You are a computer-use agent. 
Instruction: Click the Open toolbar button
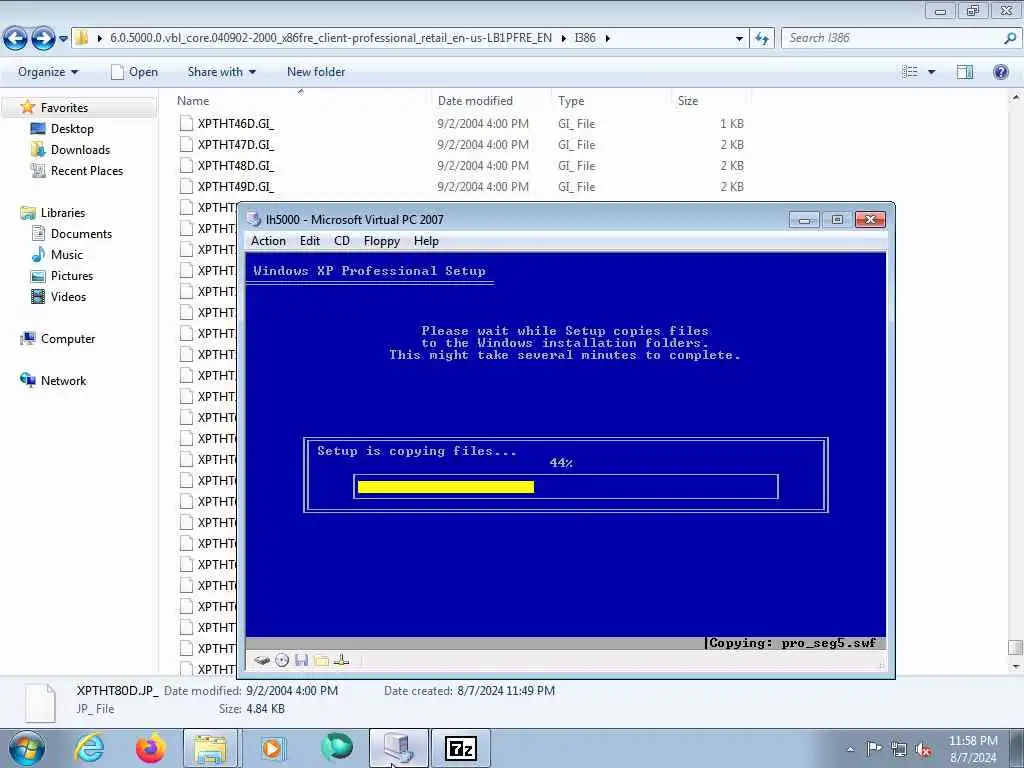(135, 72)
